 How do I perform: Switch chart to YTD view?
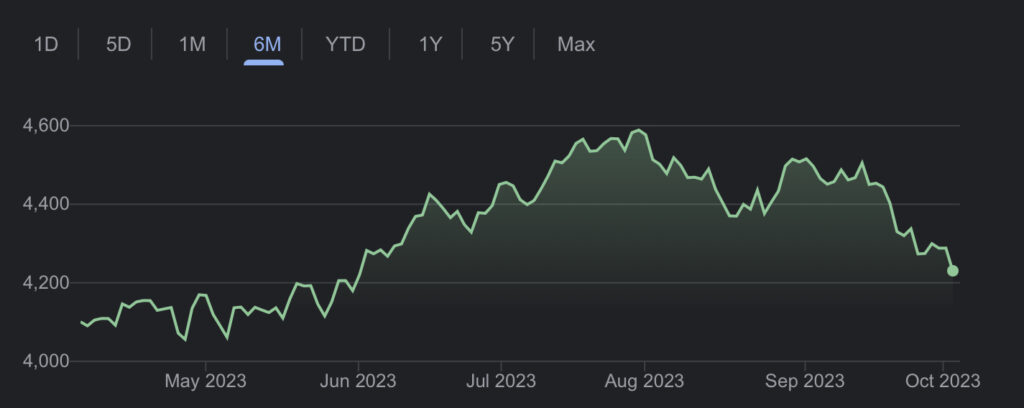pos(345,44)
